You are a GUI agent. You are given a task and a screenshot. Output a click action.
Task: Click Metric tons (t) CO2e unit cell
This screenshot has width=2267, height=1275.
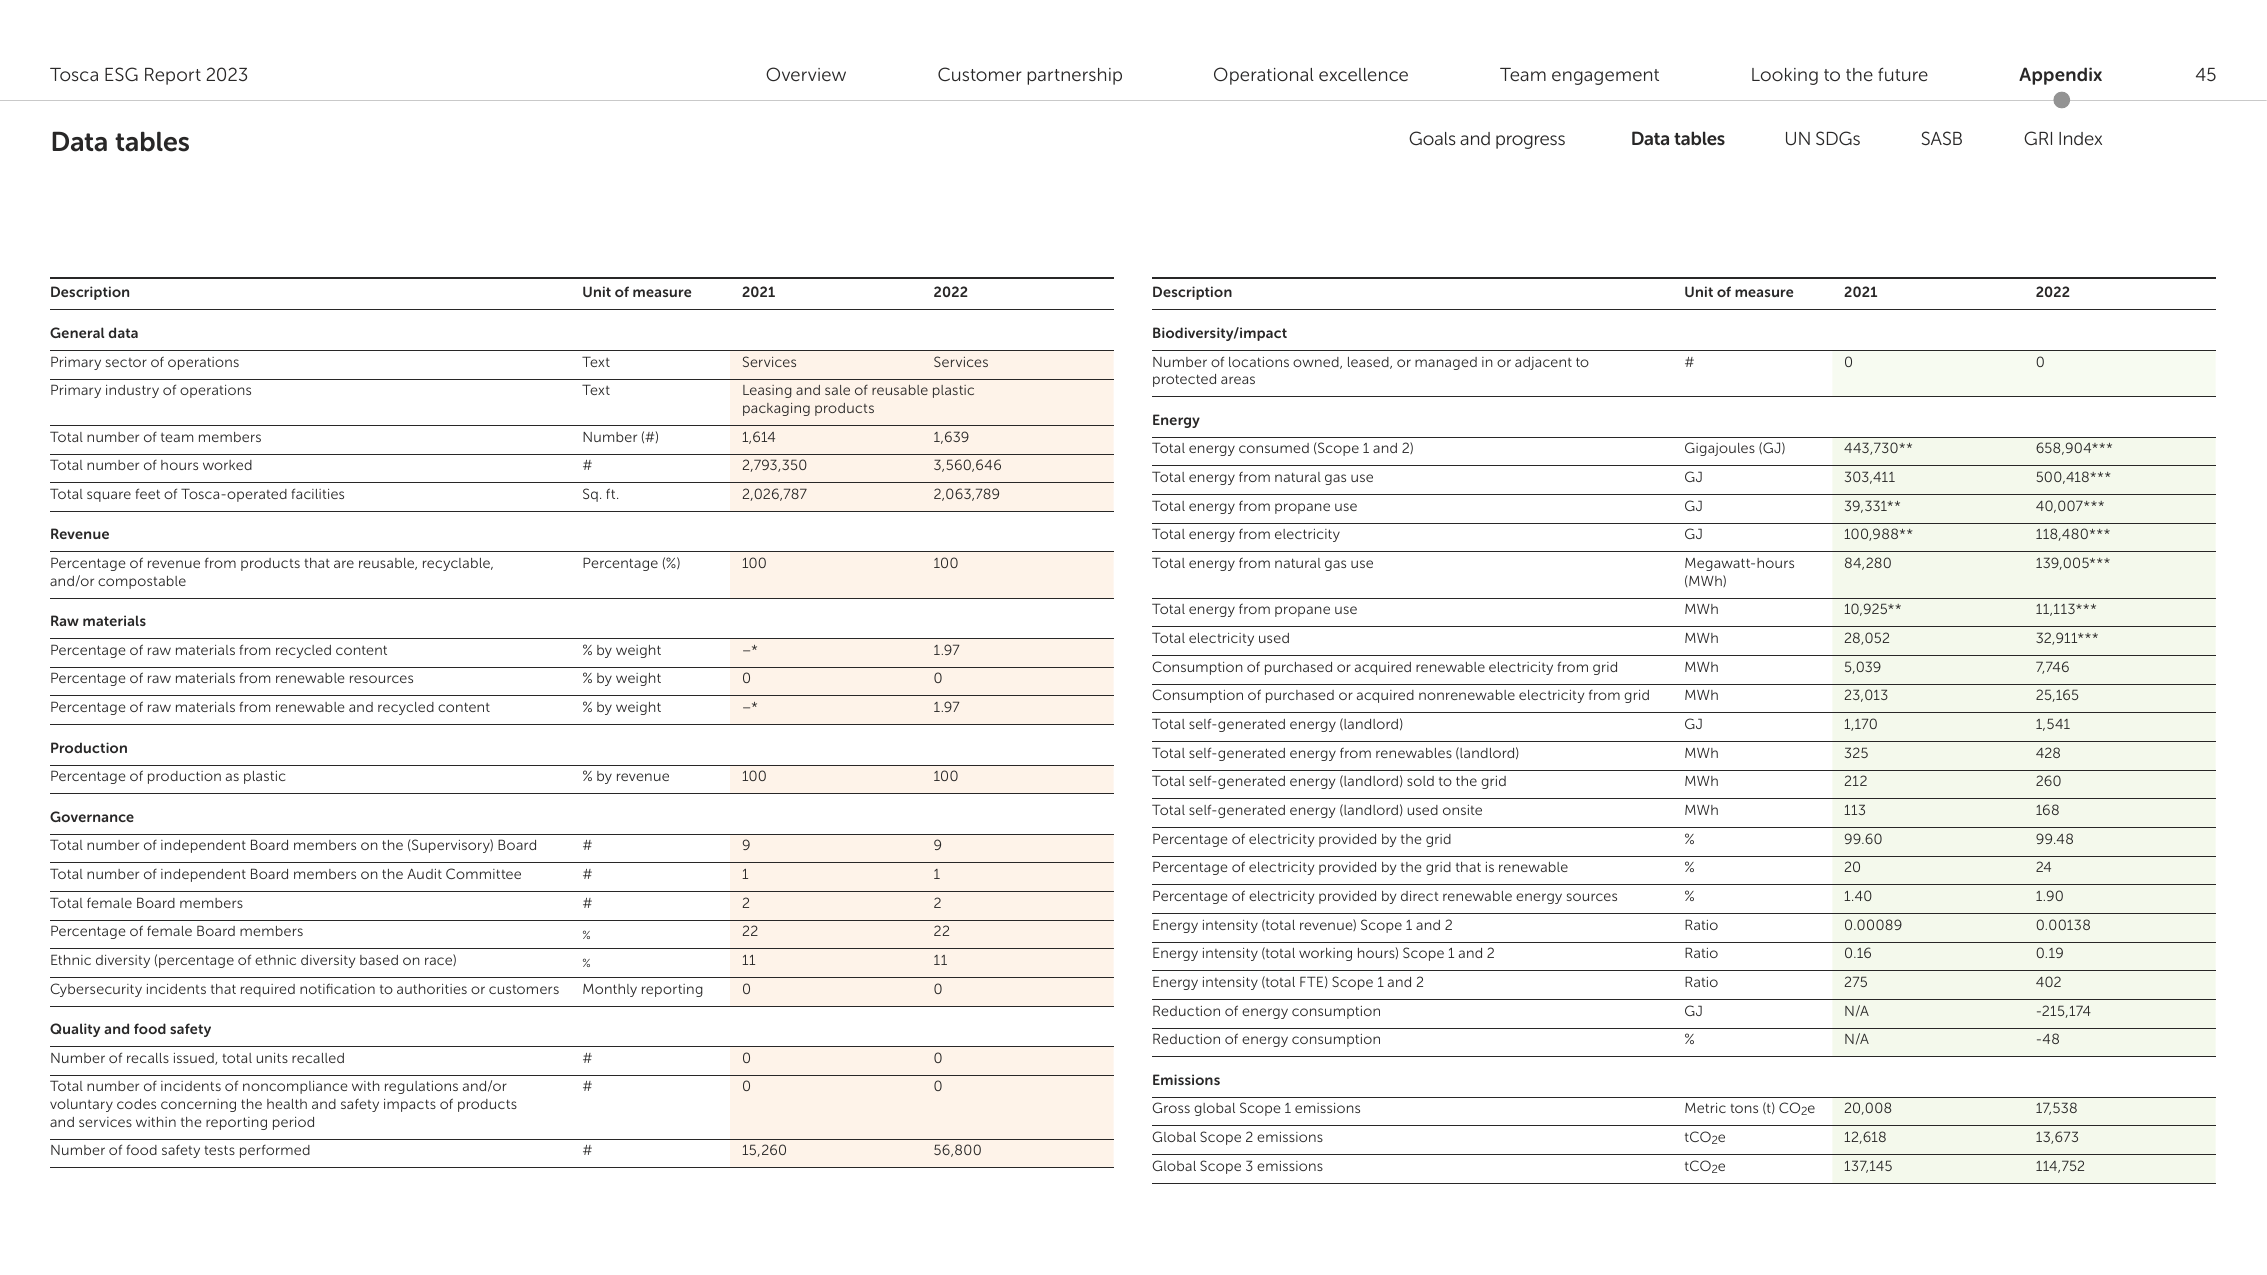click(x=1748, y=1108)
